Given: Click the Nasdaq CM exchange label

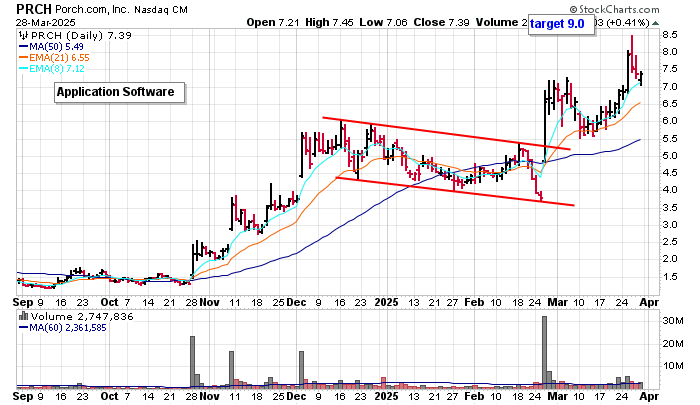Looking at the screenshot, I should click(161, 9).
